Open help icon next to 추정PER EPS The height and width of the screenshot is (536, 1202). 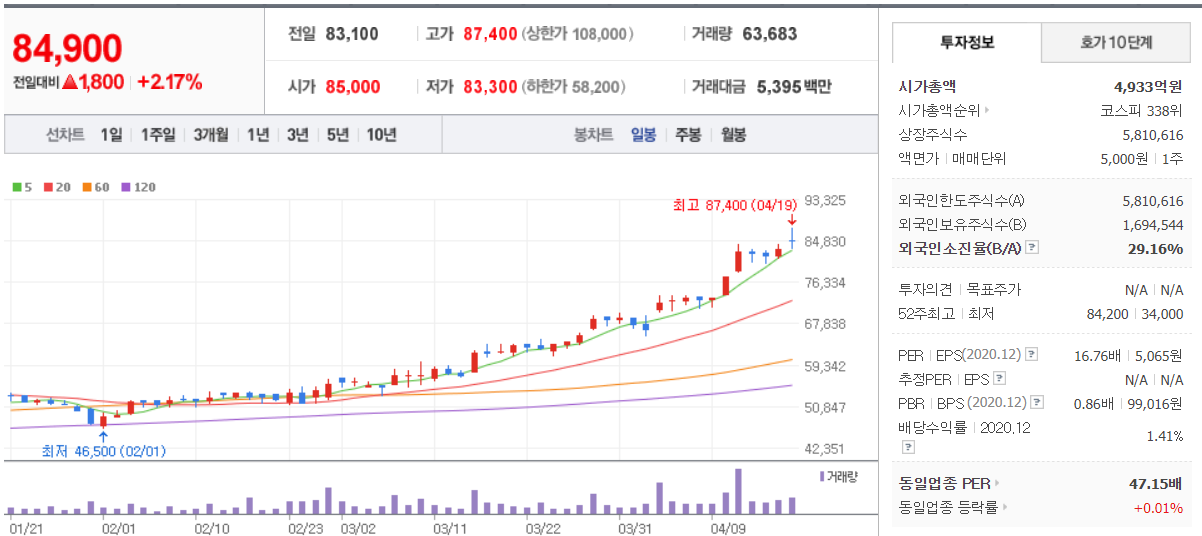(999, 379)
